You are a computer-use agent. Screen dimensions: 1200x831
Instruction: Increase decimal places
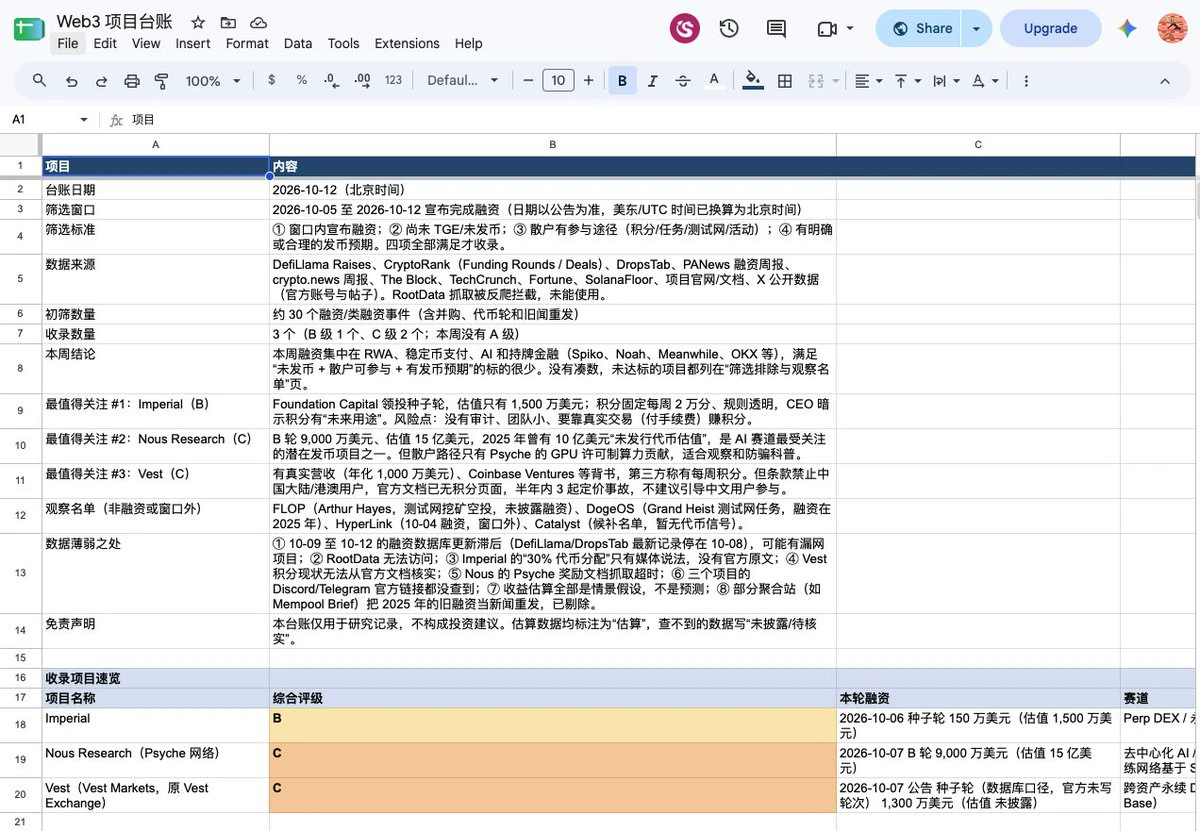(362, 80)
